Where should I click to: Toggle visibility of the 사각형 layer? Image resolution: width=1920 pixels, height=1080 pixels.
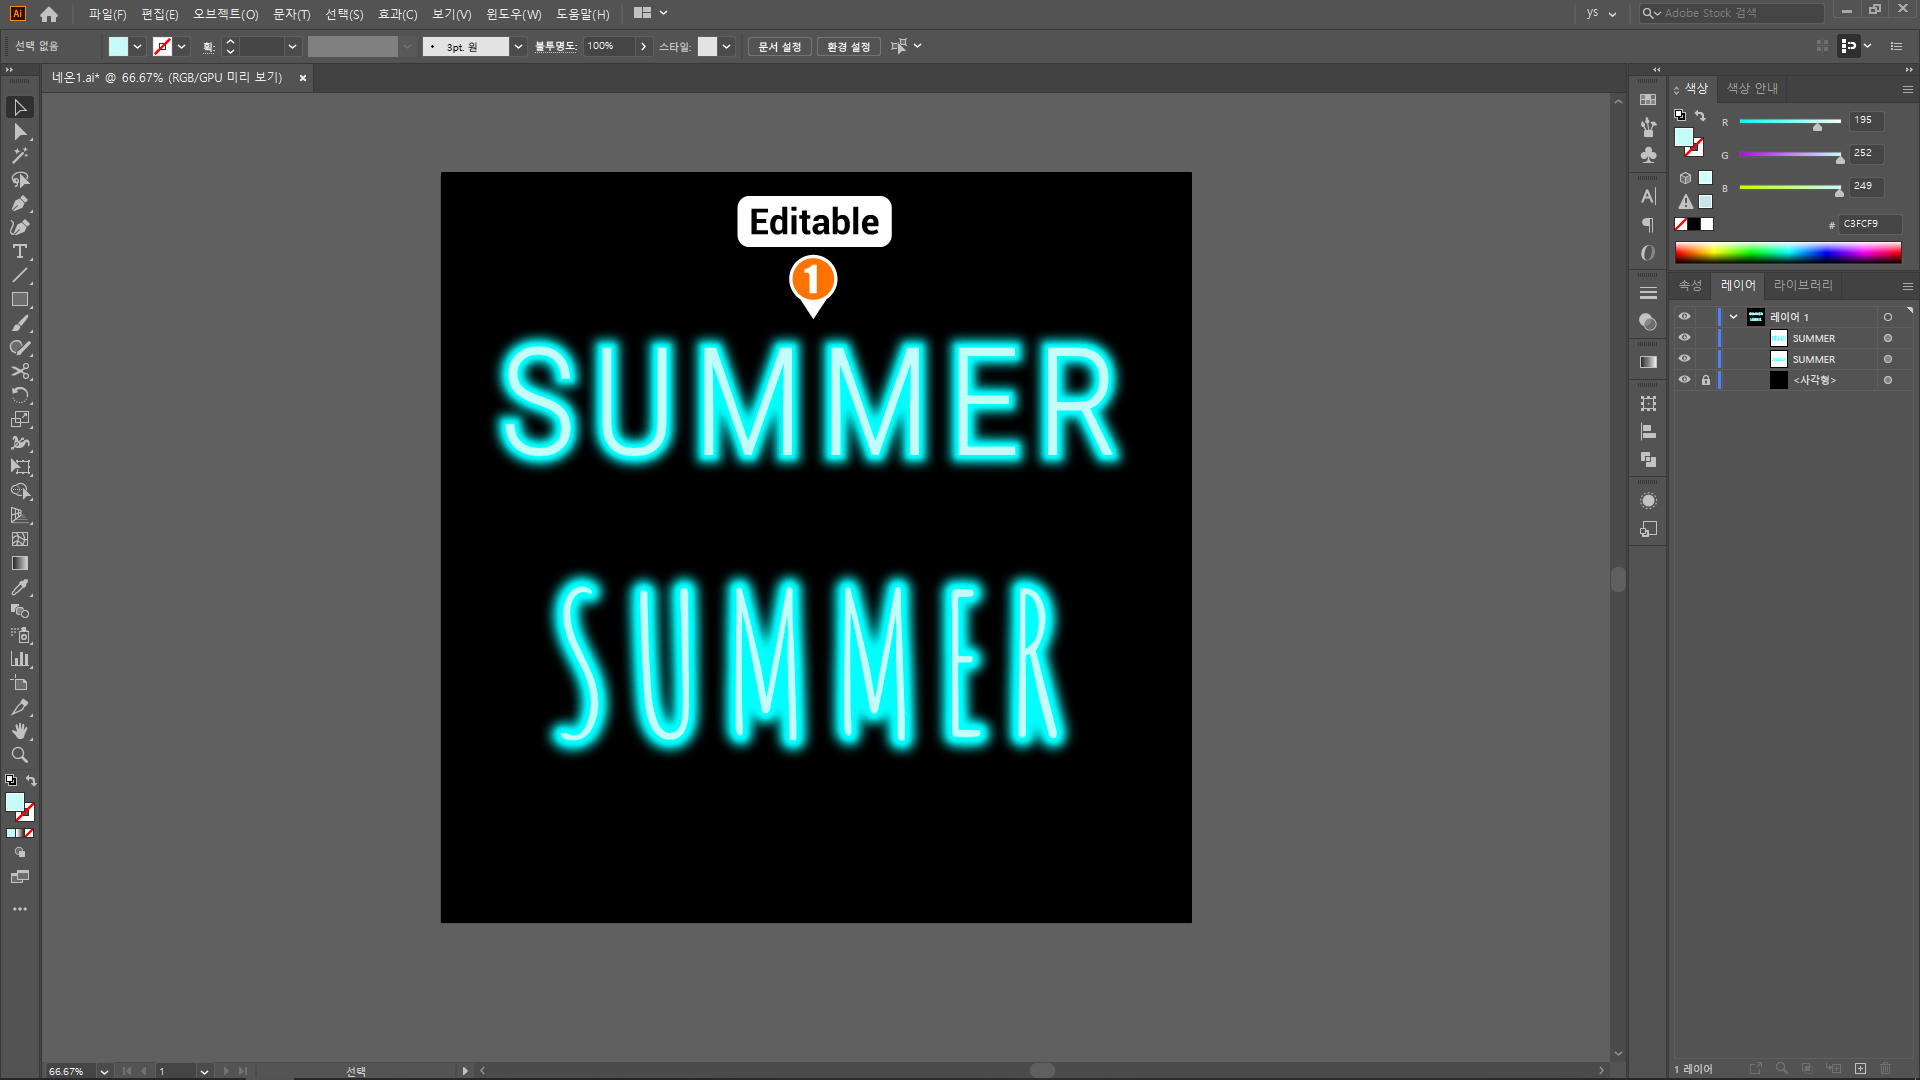coord(1684,380)
